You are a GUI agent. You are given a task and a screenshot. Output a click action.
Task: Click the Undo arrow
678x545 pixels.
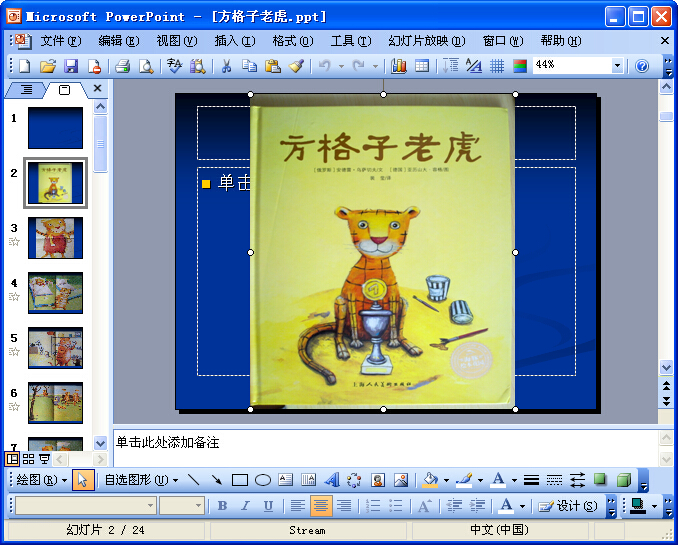[325, 66]
